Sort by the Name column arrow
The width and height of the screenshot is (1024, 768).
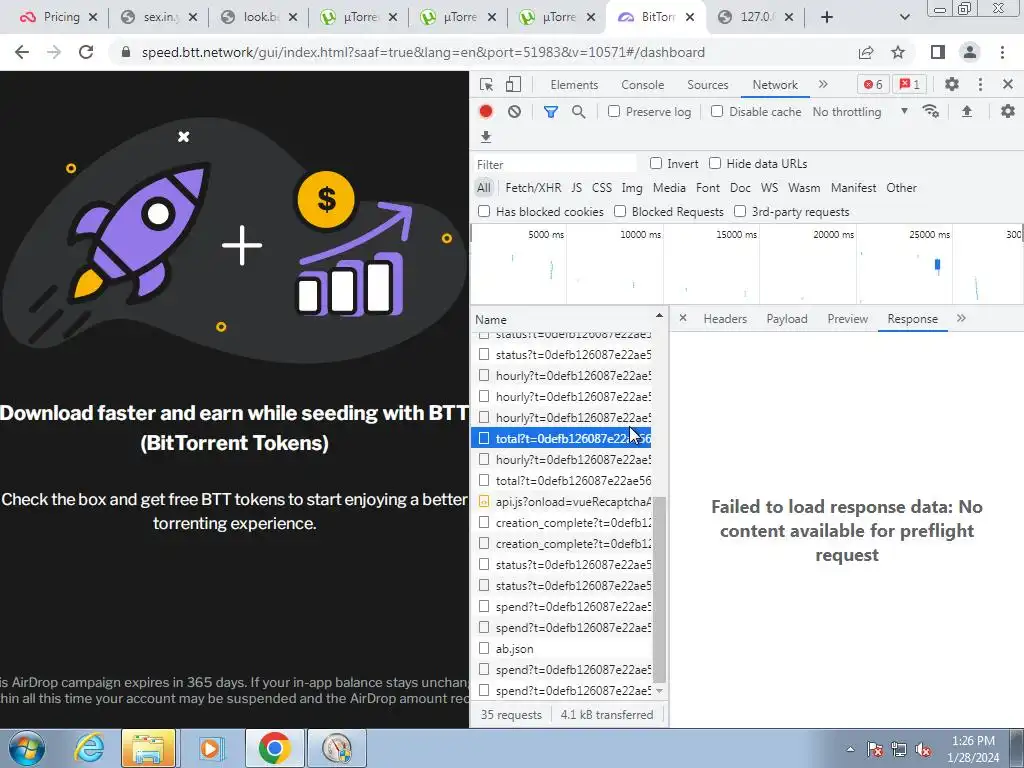(x=659, y=317)
